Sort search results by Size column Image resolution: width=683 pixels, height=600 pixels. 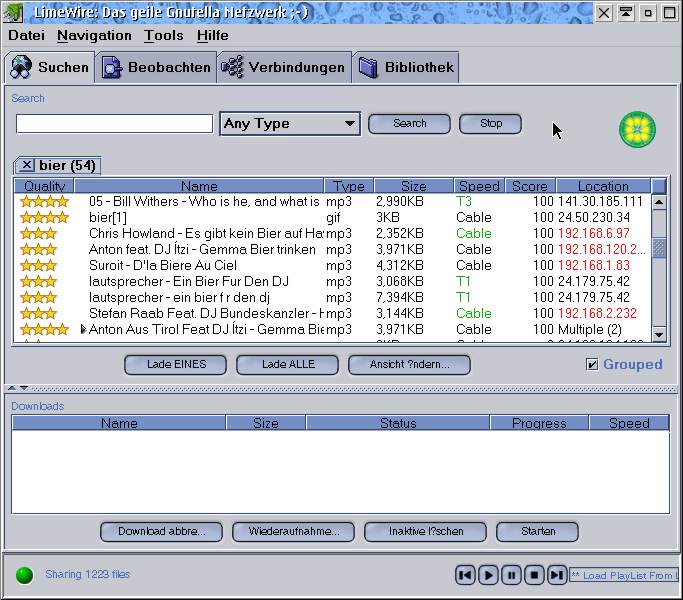[x=413, y=186]
